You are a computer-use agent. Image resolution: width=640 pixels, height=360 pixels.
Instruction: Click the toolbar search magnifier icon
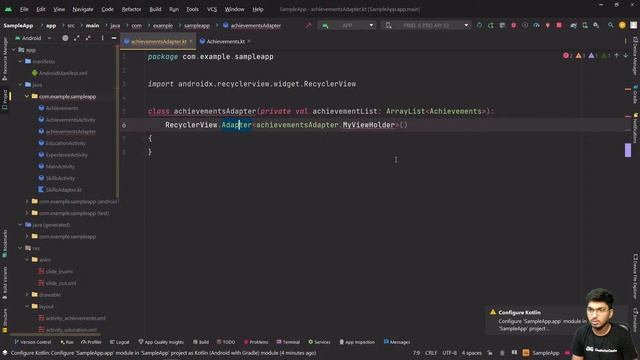(611, 25)
